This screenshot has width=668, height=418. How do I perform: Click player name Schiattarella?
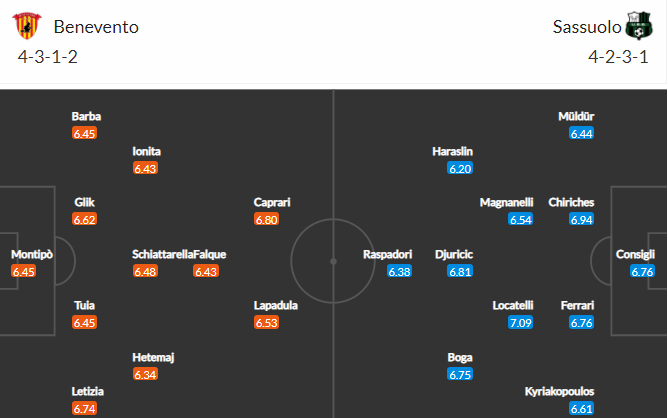(x=162, y=254)
